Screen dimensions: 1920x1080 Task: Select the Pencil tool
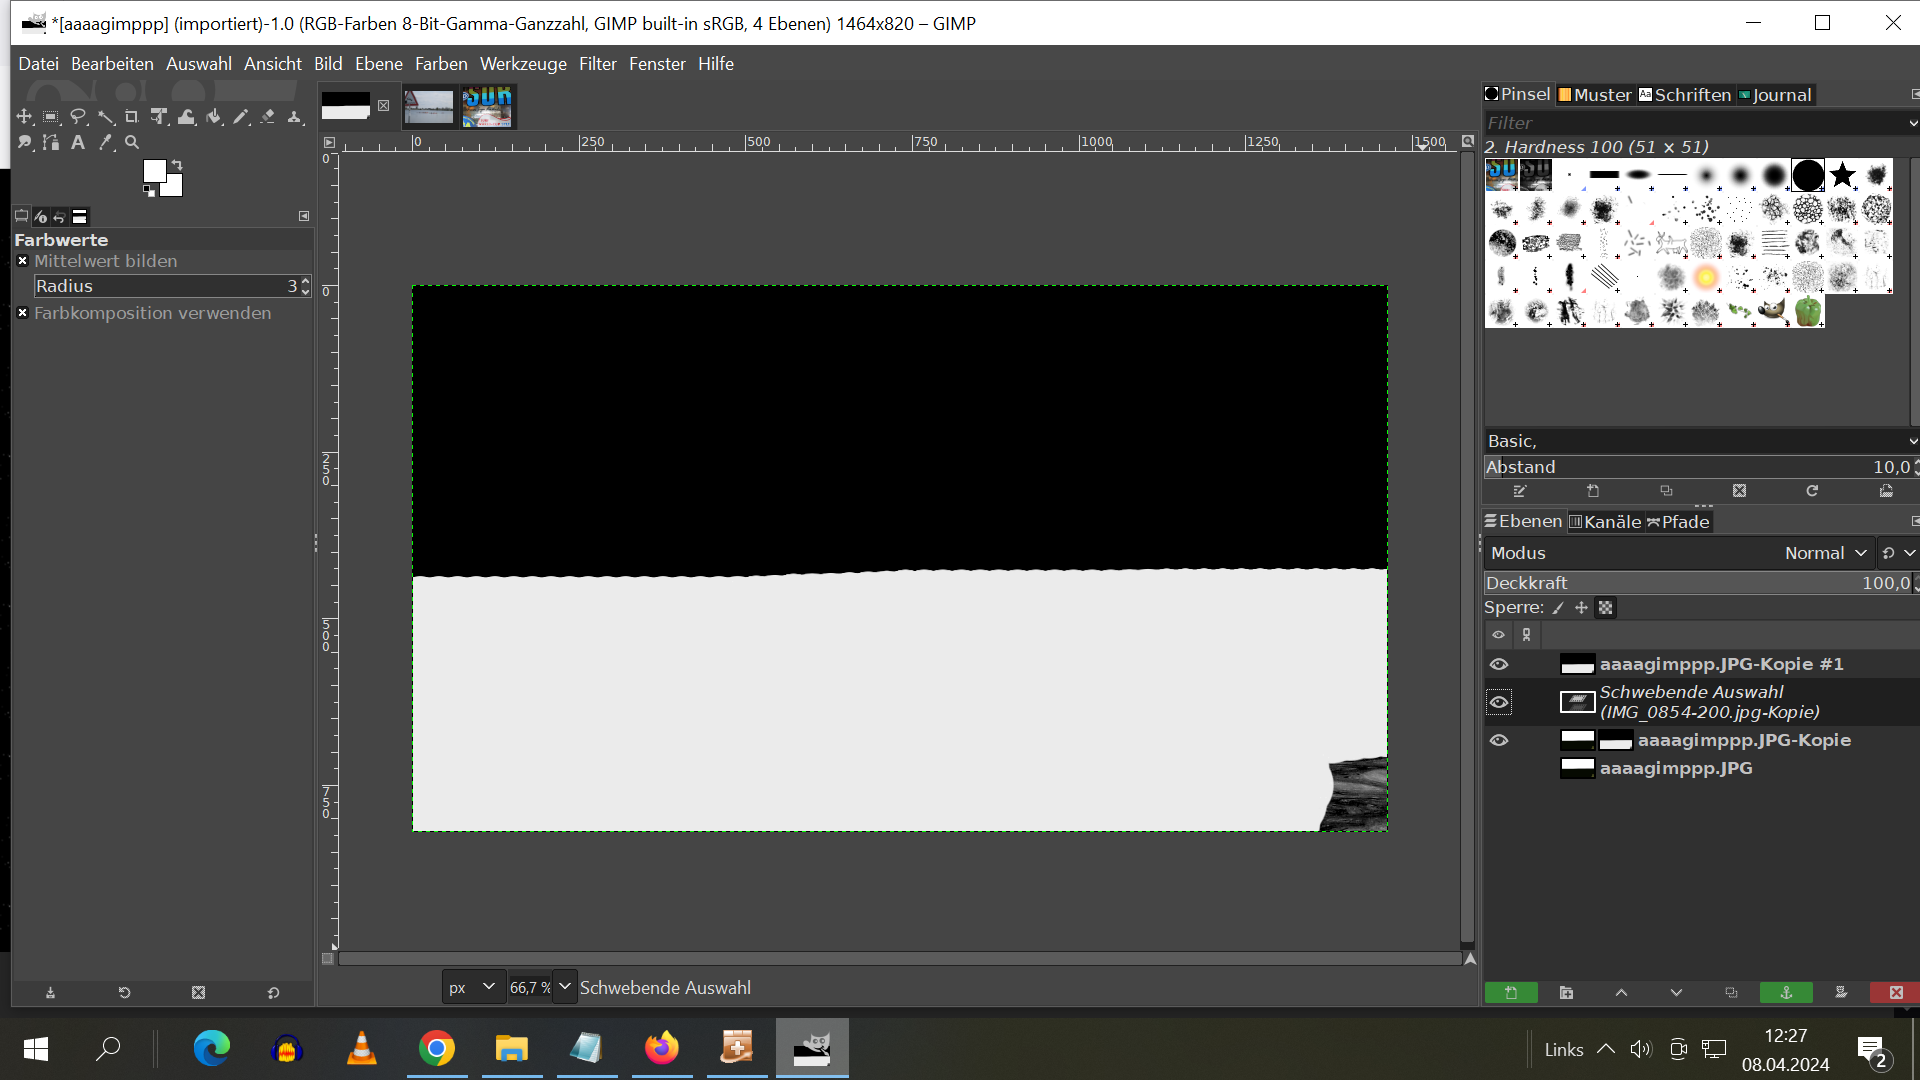point(240,117)
